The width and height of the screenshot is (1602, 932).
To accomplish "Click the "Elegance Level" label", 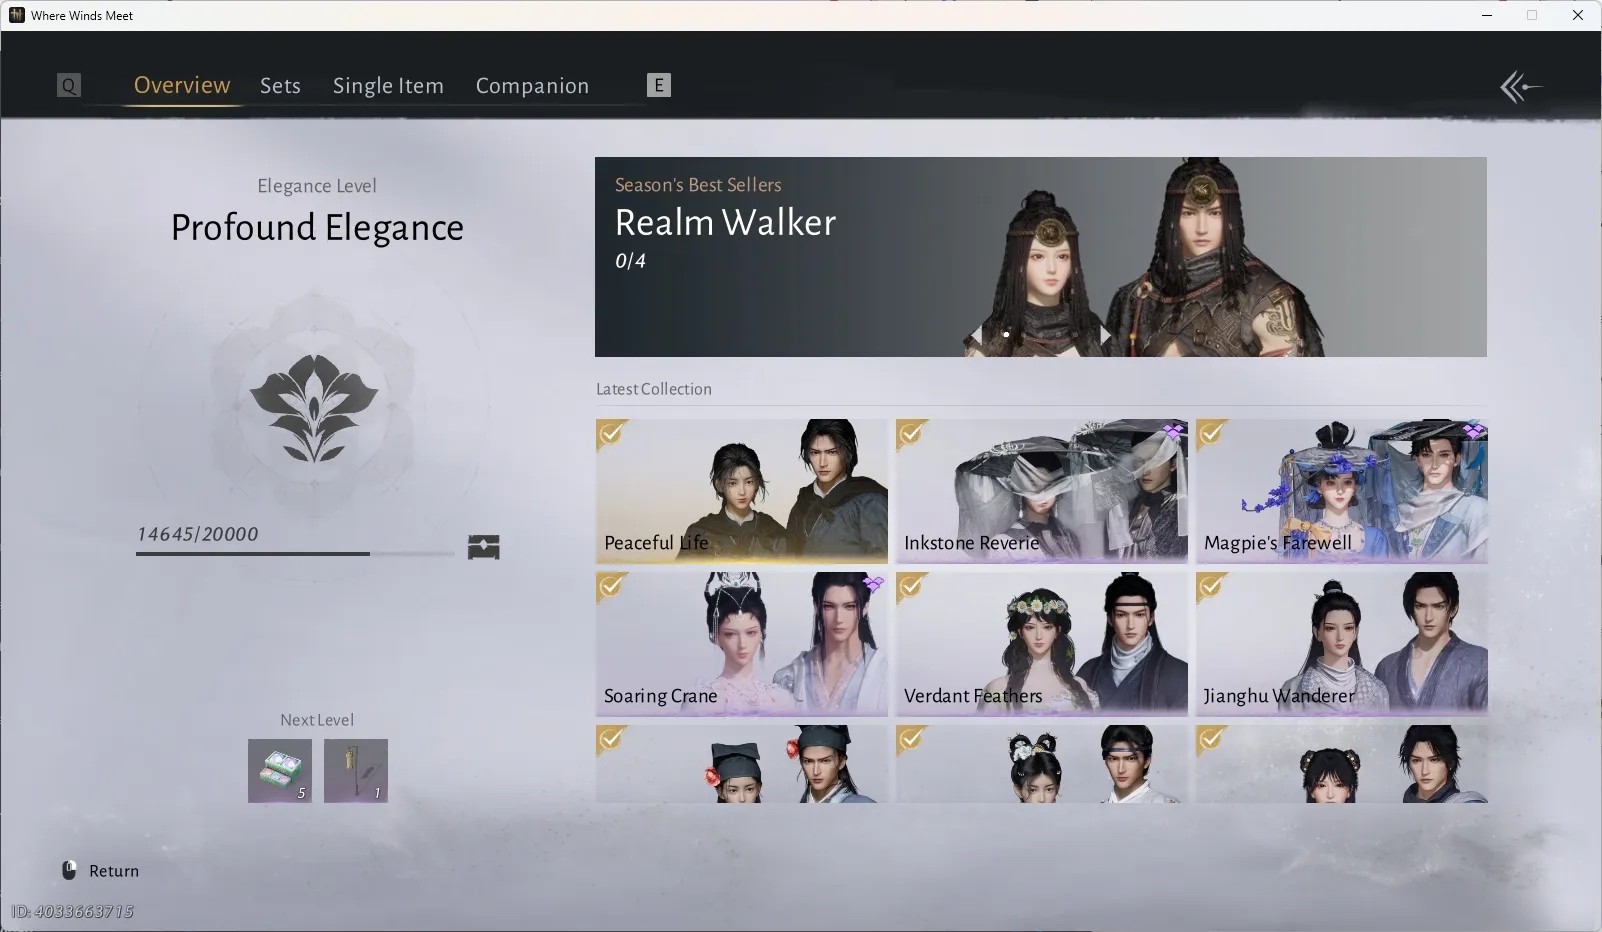I will pos(317,186).
